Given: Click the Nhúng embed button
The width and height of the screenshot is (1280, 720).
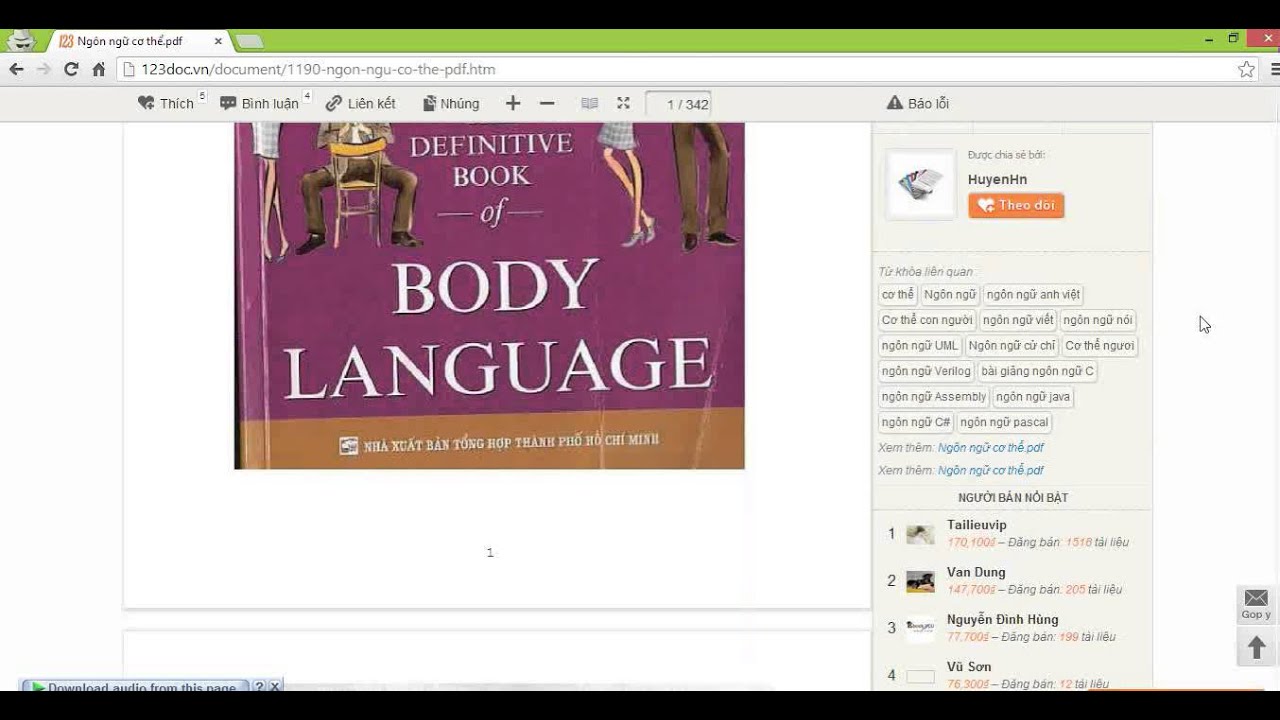Looking at the screenshot, I should click(x=451, y=103).
